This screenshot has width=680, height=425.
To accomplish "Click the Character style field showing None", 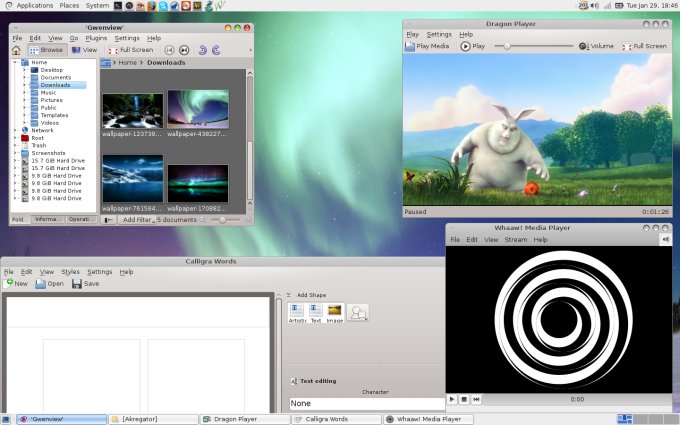I will coord(367,403).
